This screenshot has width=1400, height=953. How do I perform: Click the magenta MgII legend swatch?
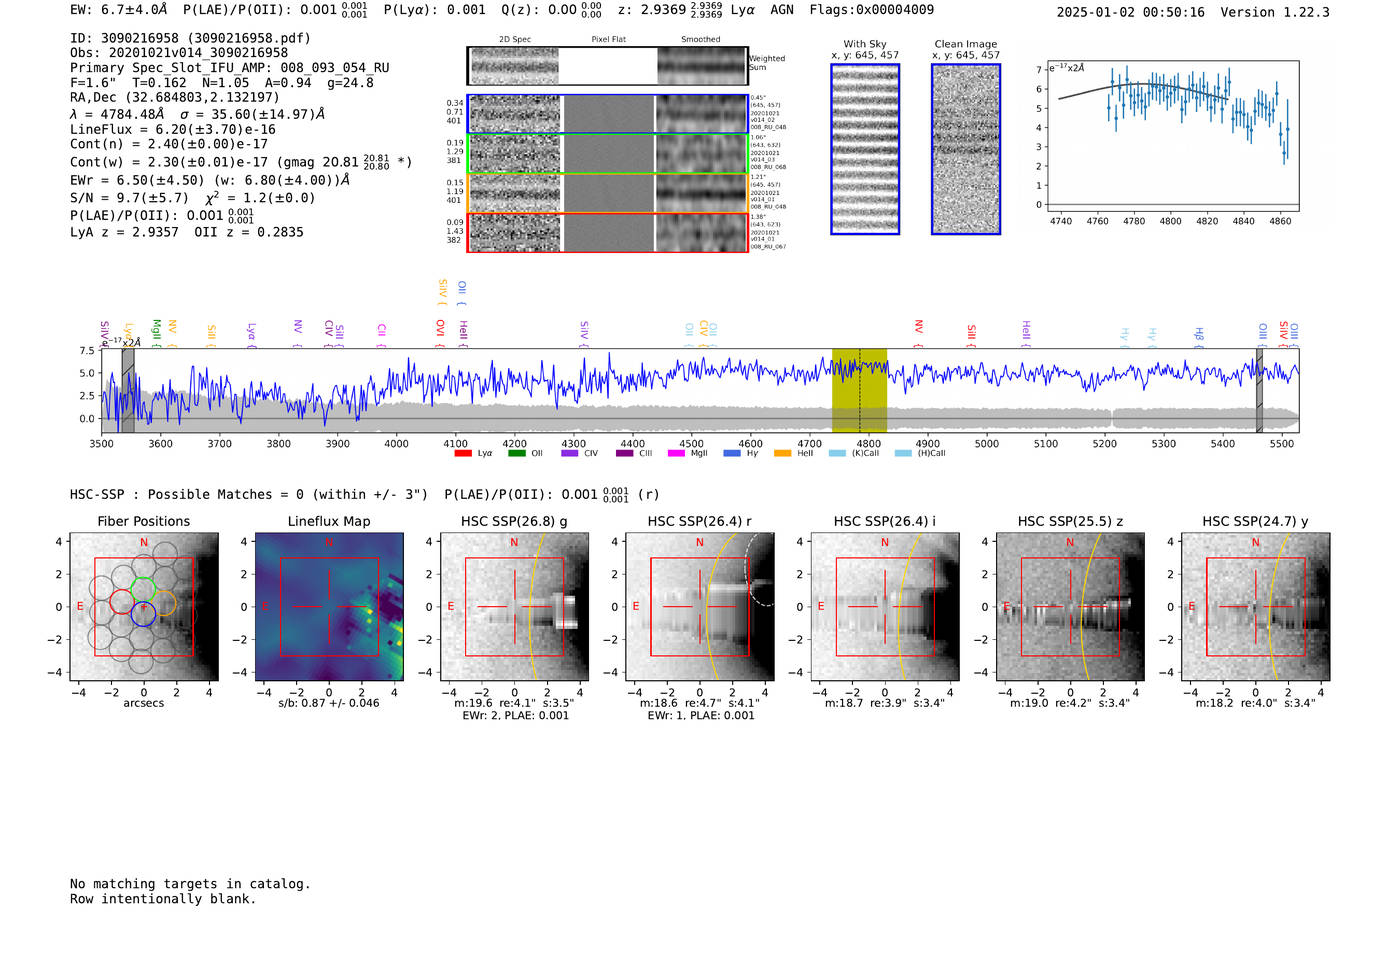676,453
